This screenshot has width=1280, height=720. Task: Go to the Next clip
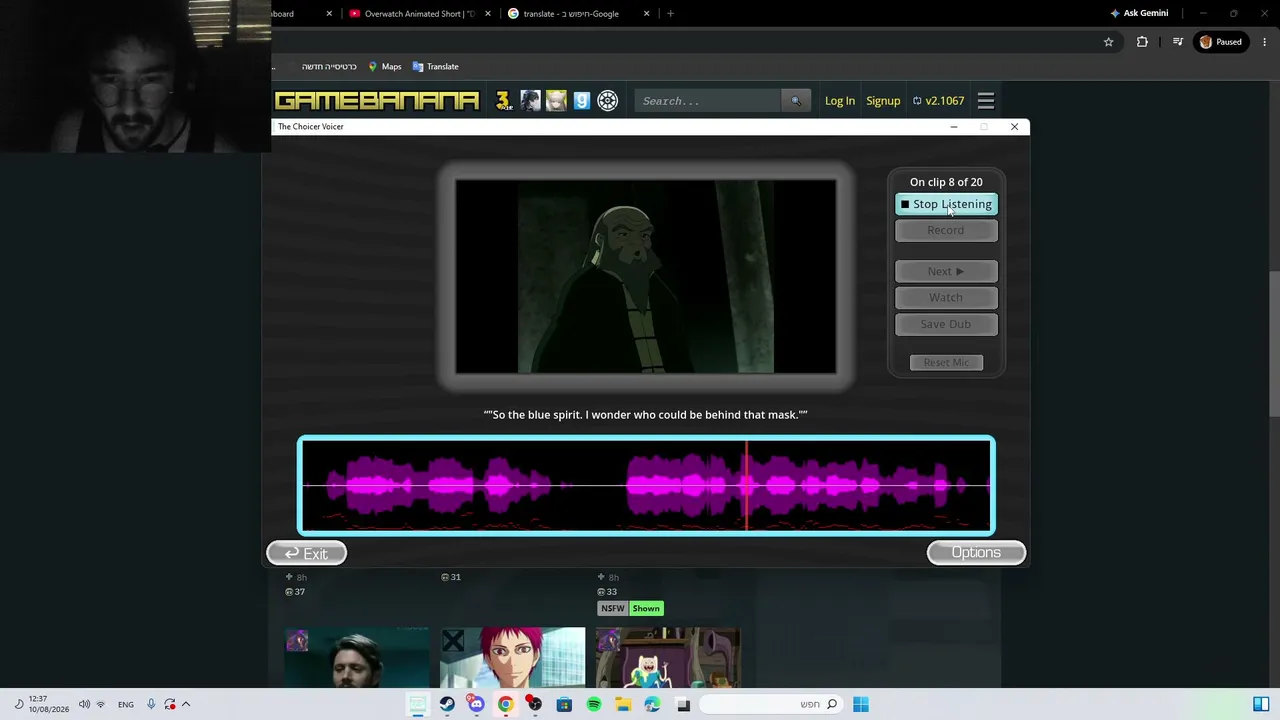[x=946, y=271]
